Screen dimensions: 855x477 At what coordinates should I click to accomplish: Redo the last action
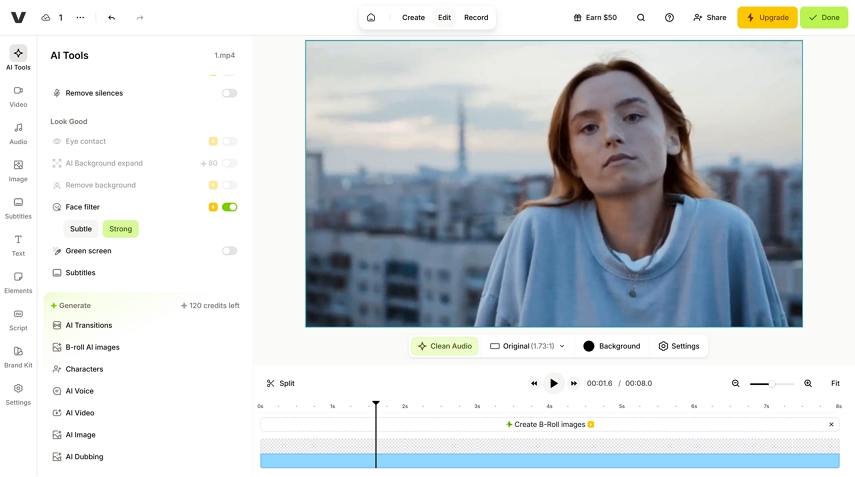pyautogui.click(x=140, y=17)
